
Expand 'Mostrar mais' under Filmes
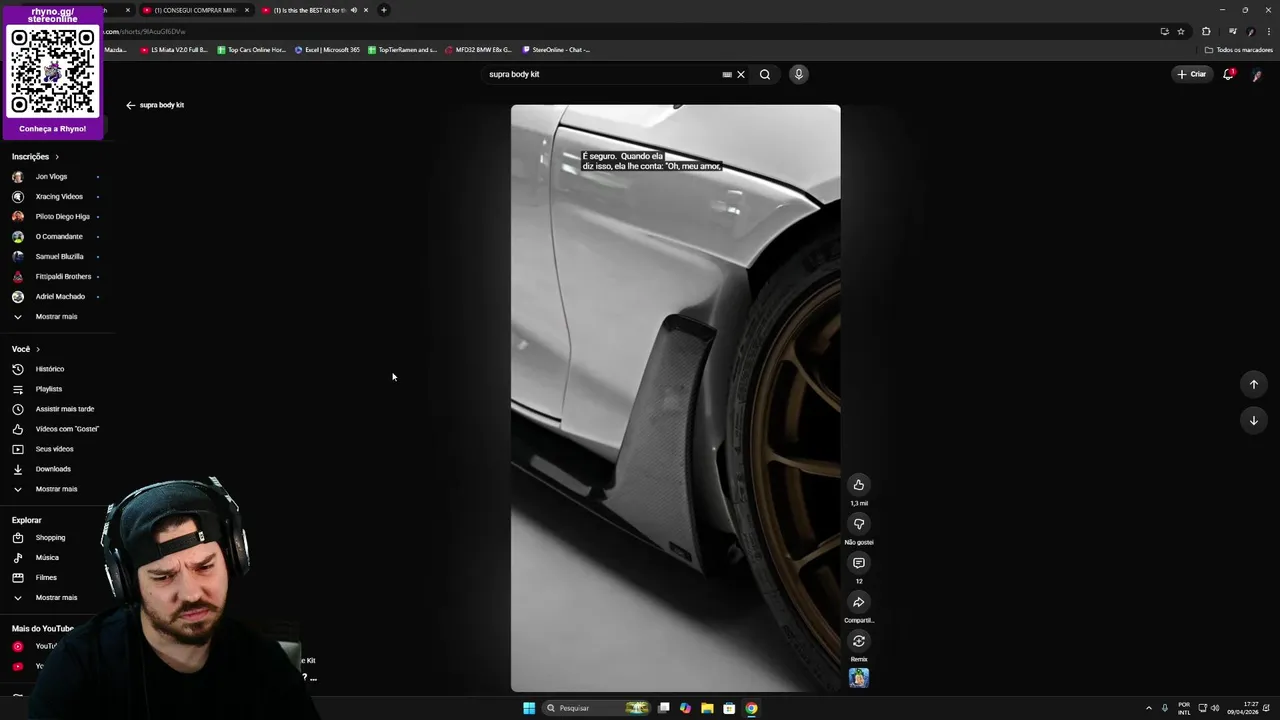(x=56, y=598)
